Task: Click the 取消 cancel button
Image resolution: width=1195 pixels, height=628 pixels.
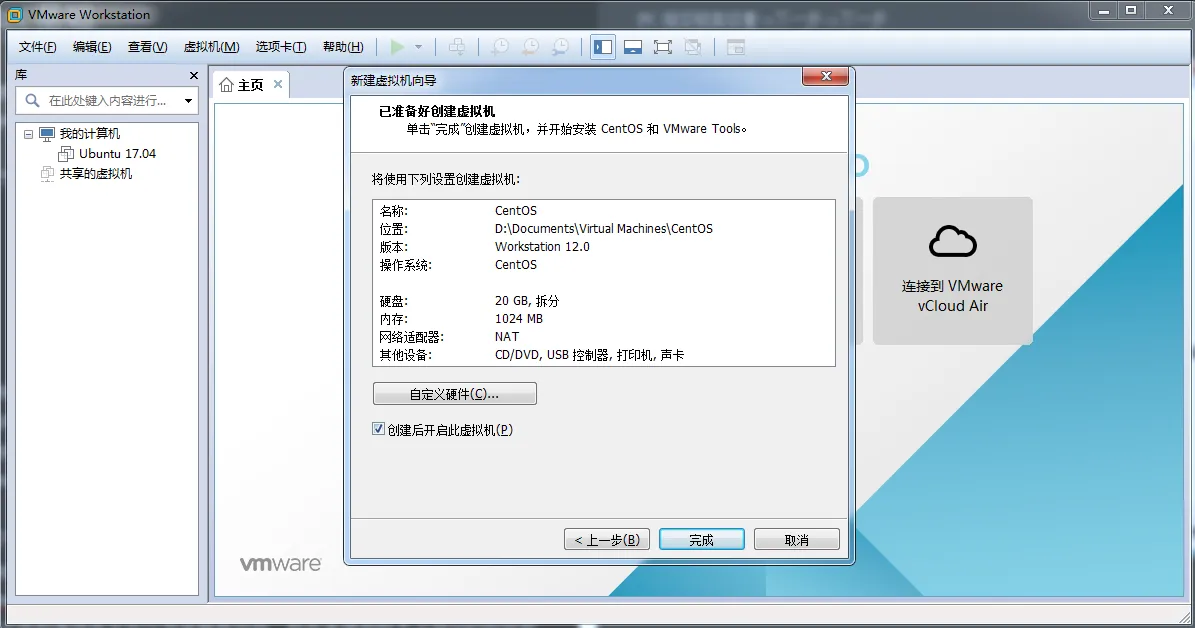Action: coord(797,540)
